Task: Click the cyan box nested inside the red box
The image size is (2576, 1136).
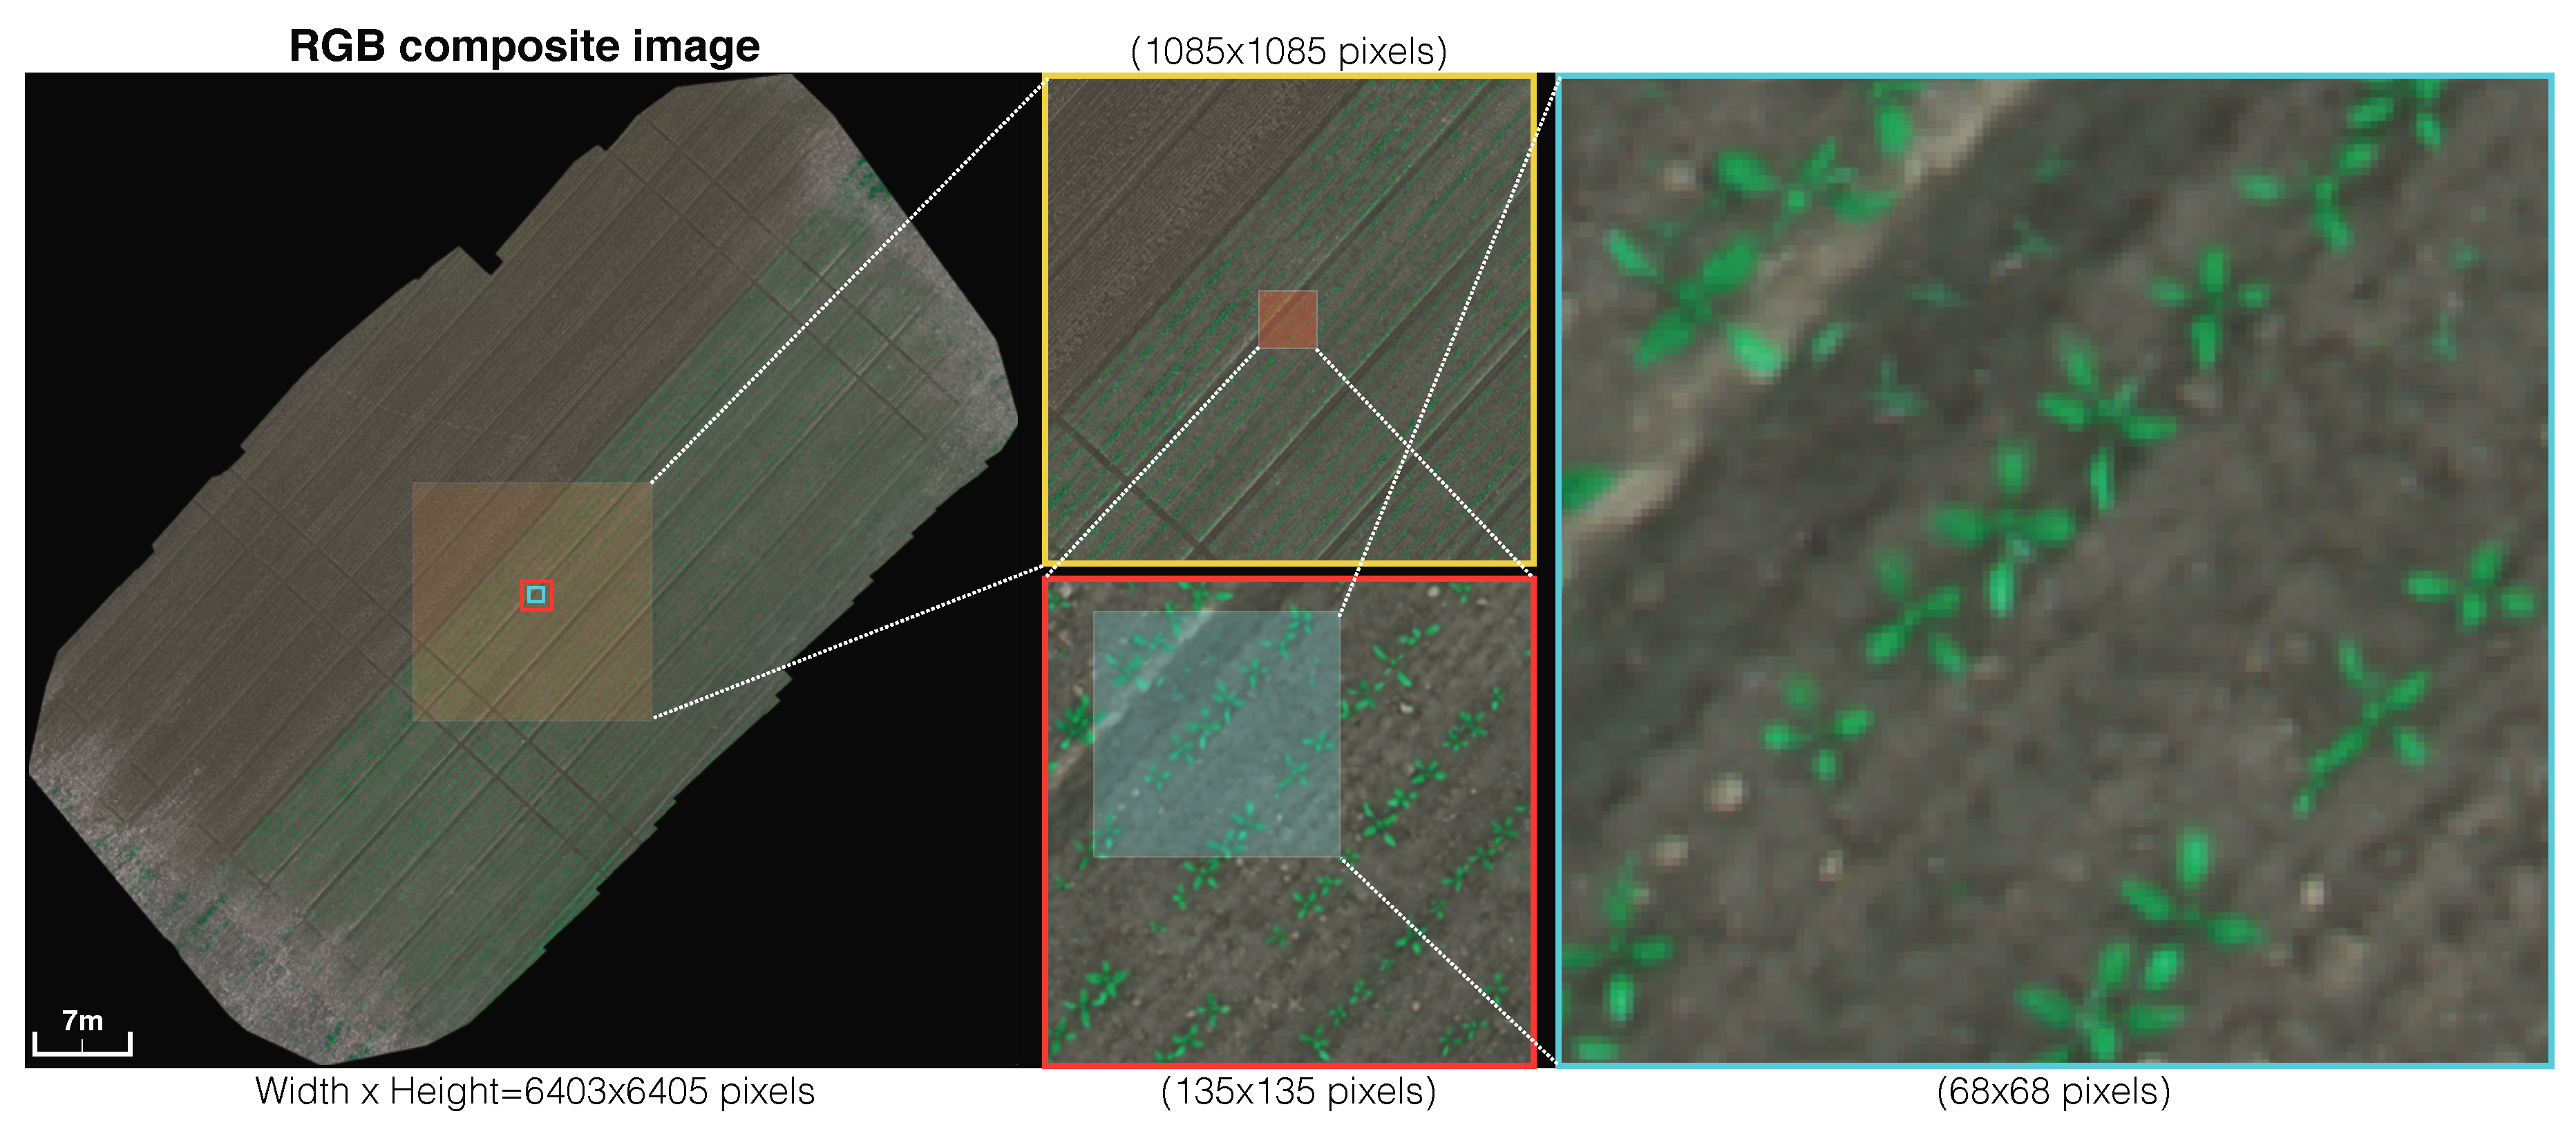Action: (x=536, y=596)
